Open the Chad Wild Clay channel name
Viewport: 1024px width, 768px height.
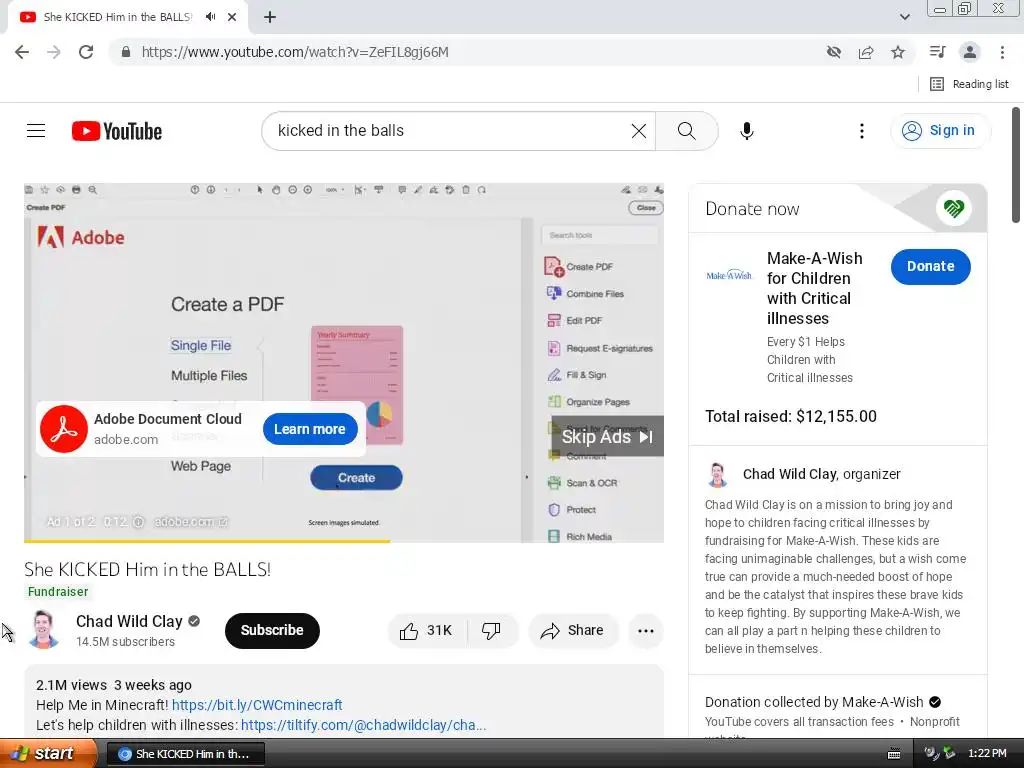(x=129, y=621)
